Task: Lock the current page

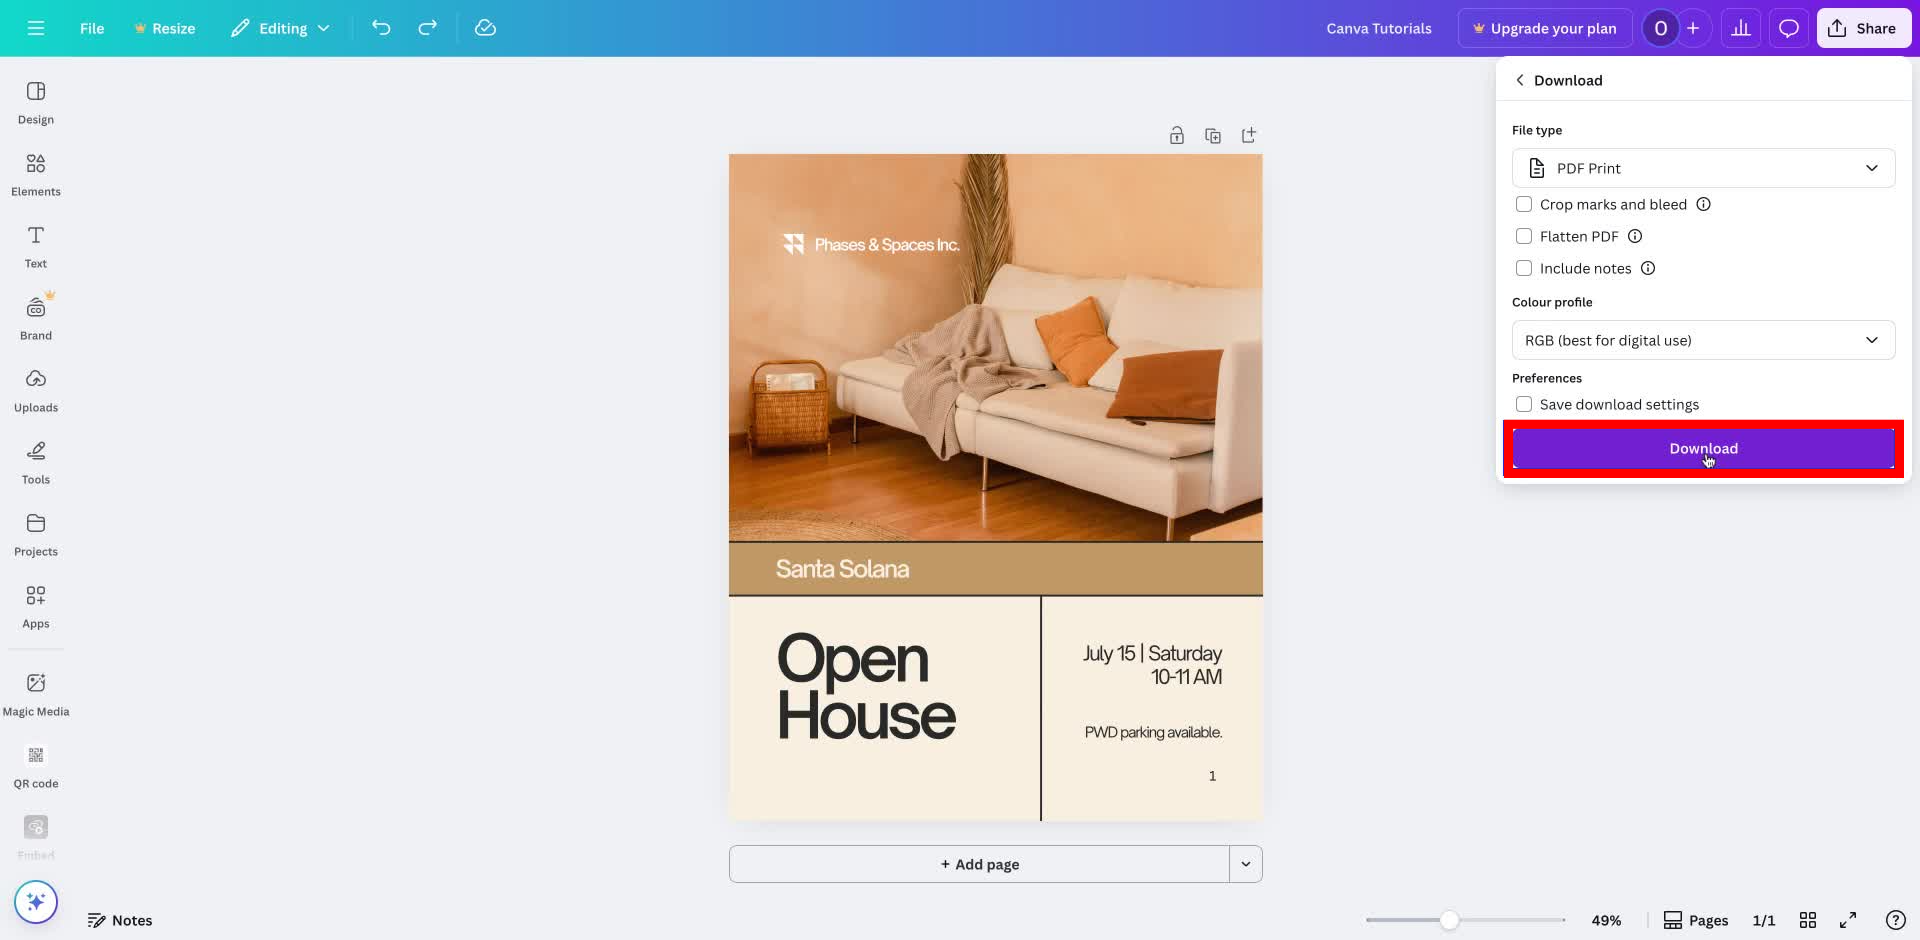Action: pos(1176,135)
